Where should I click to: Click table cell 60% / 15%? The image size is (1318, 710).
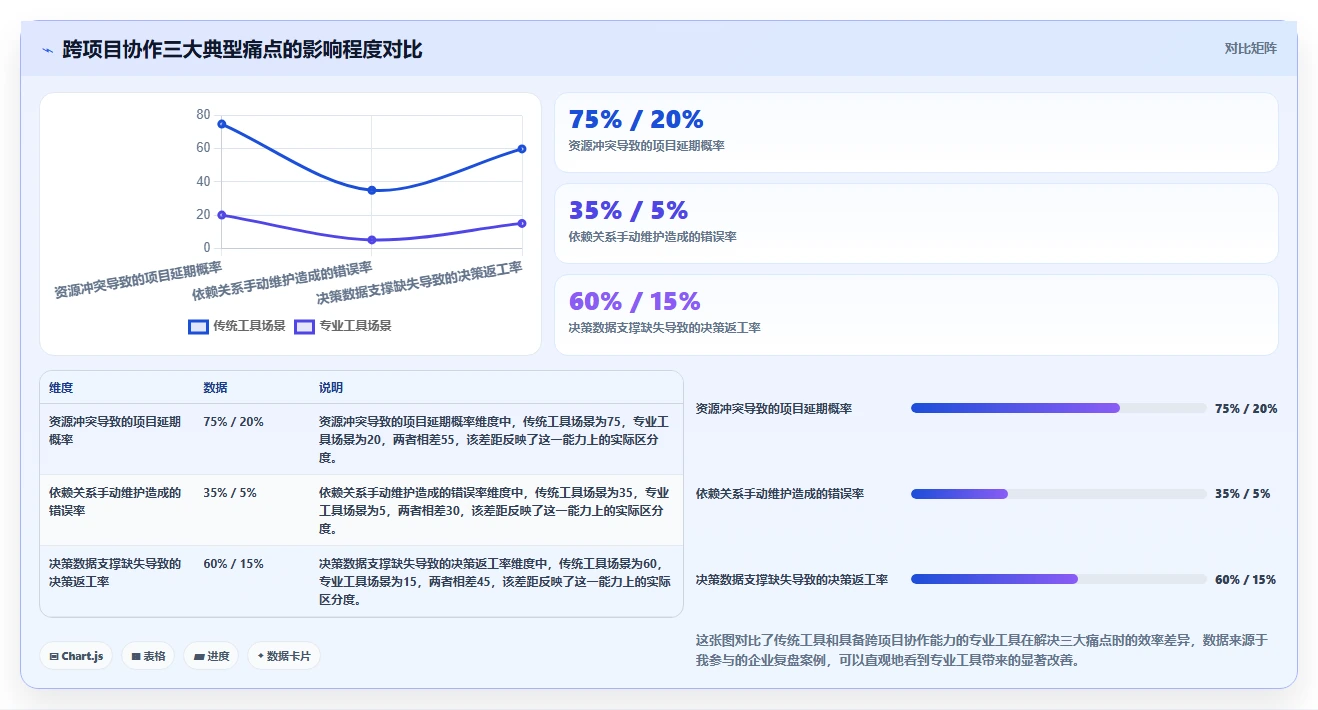[233, 564]
